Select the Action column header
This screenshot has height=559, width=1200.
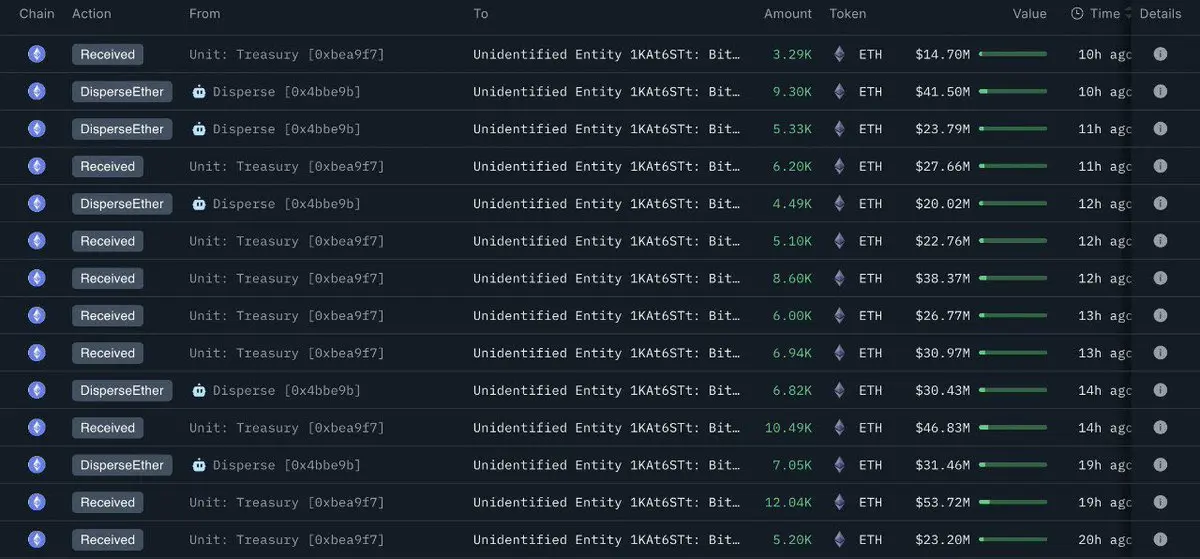[x=92, y=14]
